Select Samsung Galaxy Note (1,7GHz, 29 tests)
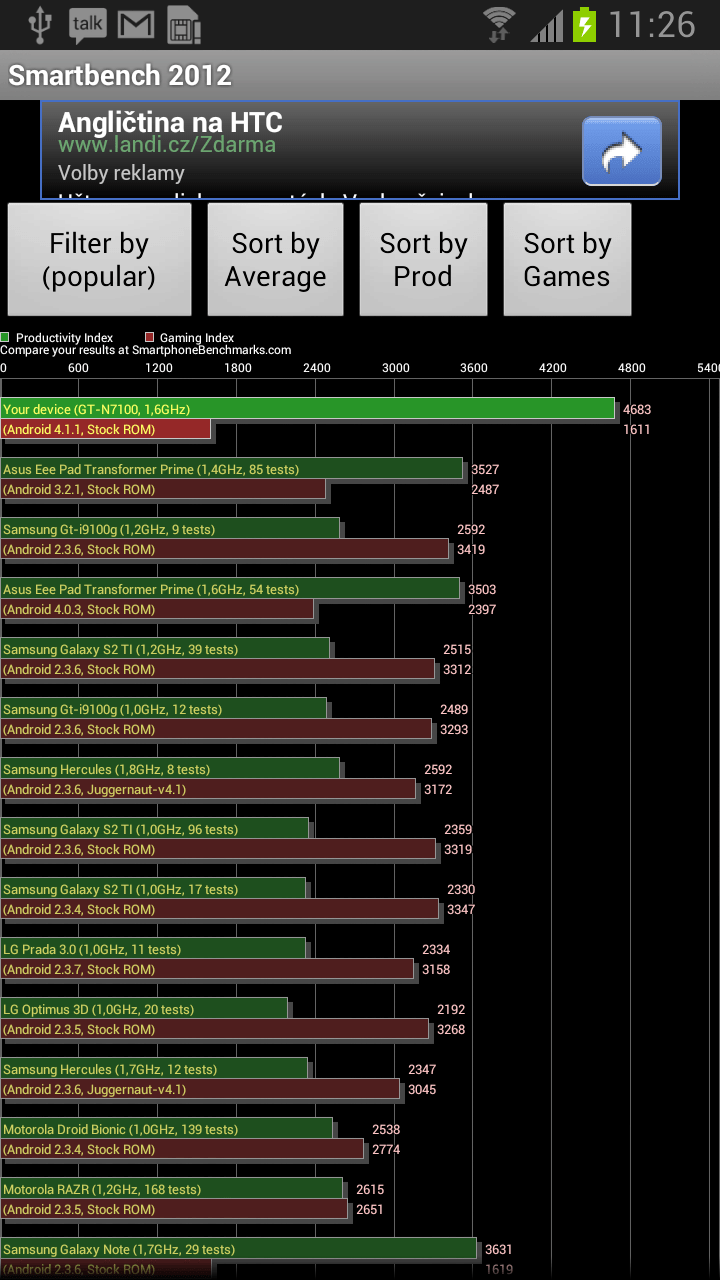The image size is (720, 1280). point(239,1249)
